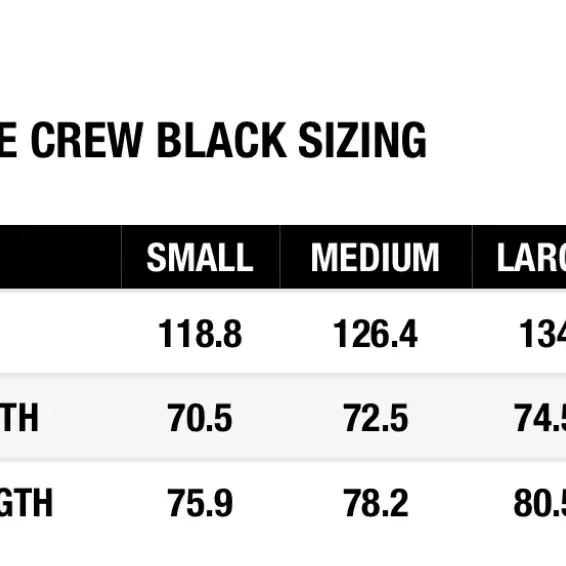Click the word SIZING in the title

pyautogui.click(x=362, y=140)
